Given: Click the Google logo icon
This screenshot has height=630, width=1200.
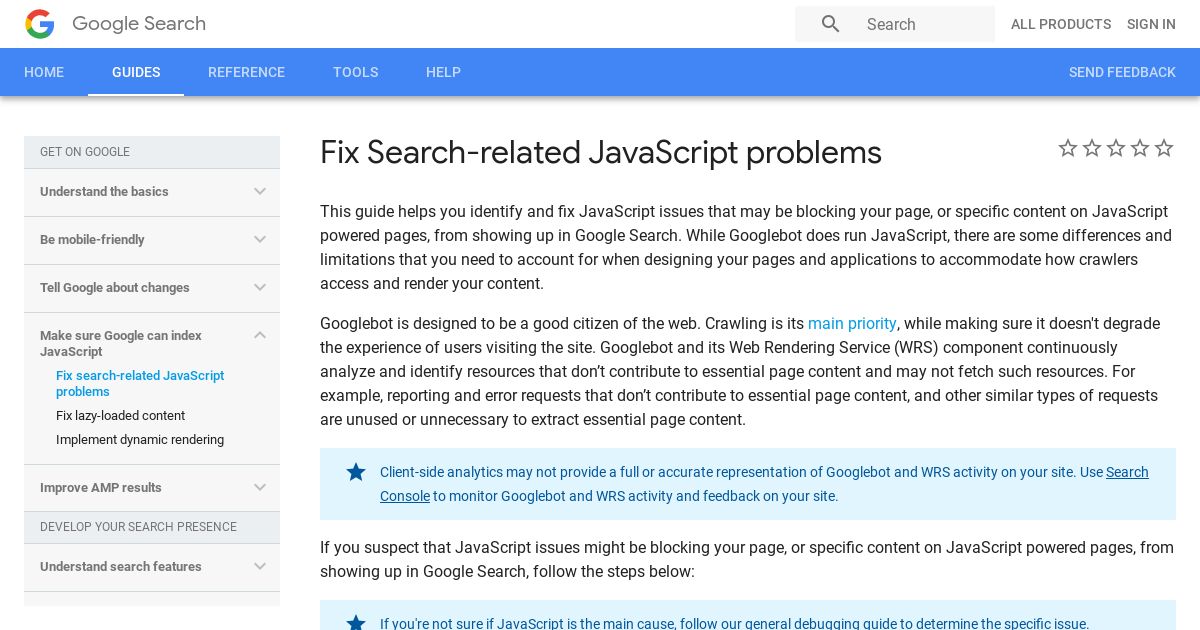Looking at the screenshot, I should (x=40, y=24).
